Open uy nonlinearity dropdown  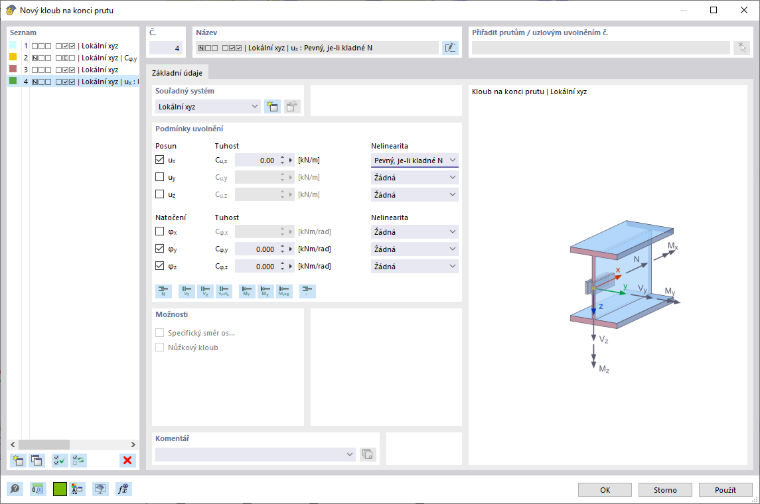click(x=414, y=178)
